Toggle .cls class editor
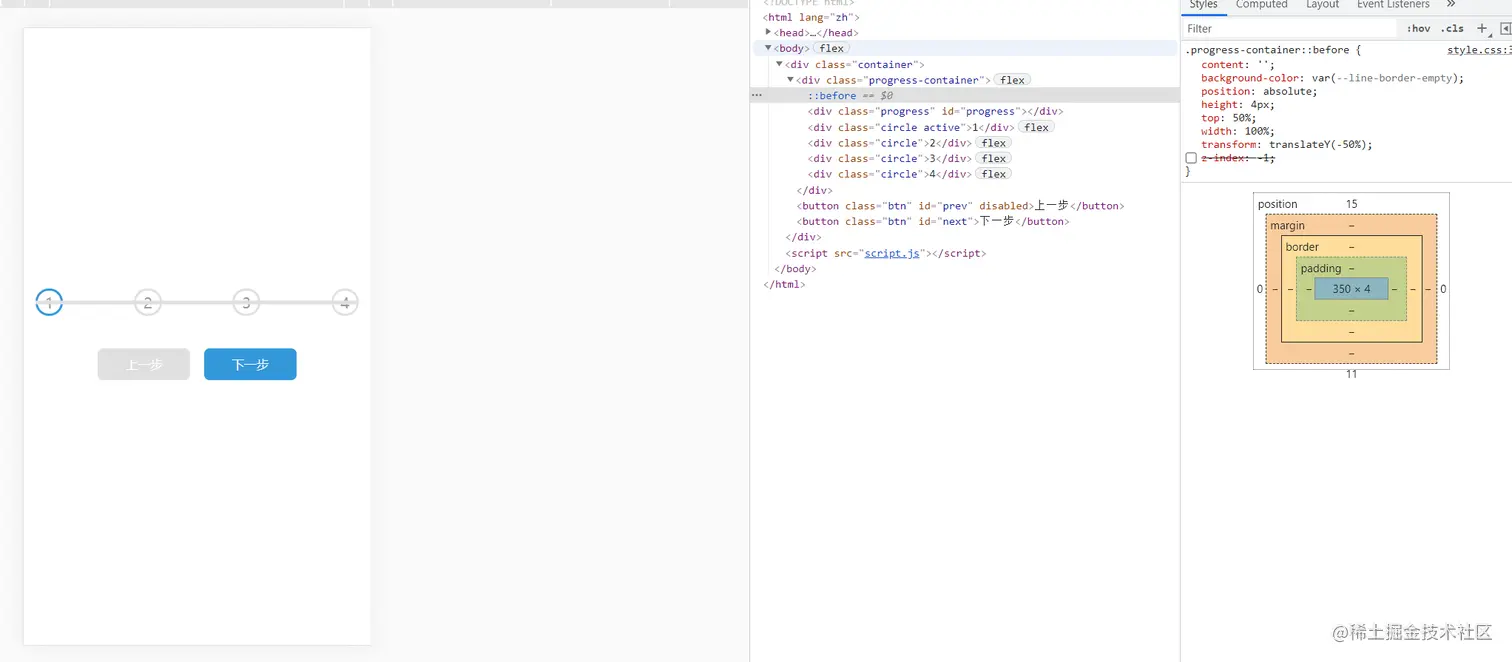 [1452, 29]
